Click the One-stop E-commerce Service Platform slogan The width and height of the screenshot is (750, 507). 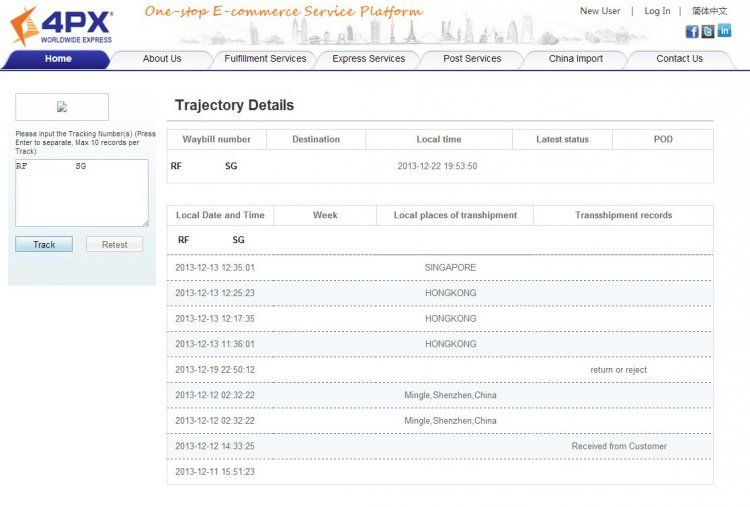[x=284, y=11]
